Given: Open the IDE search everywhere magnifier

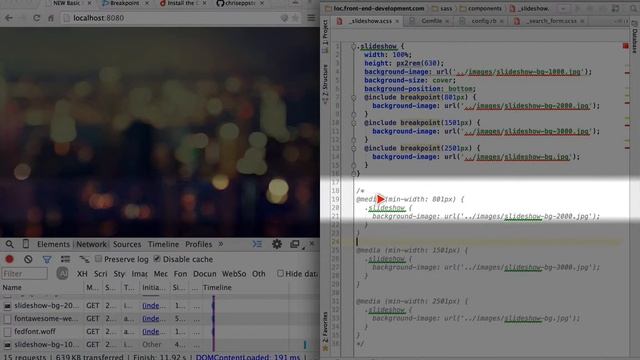Looking at the screenshot, I should pos(634,9).
